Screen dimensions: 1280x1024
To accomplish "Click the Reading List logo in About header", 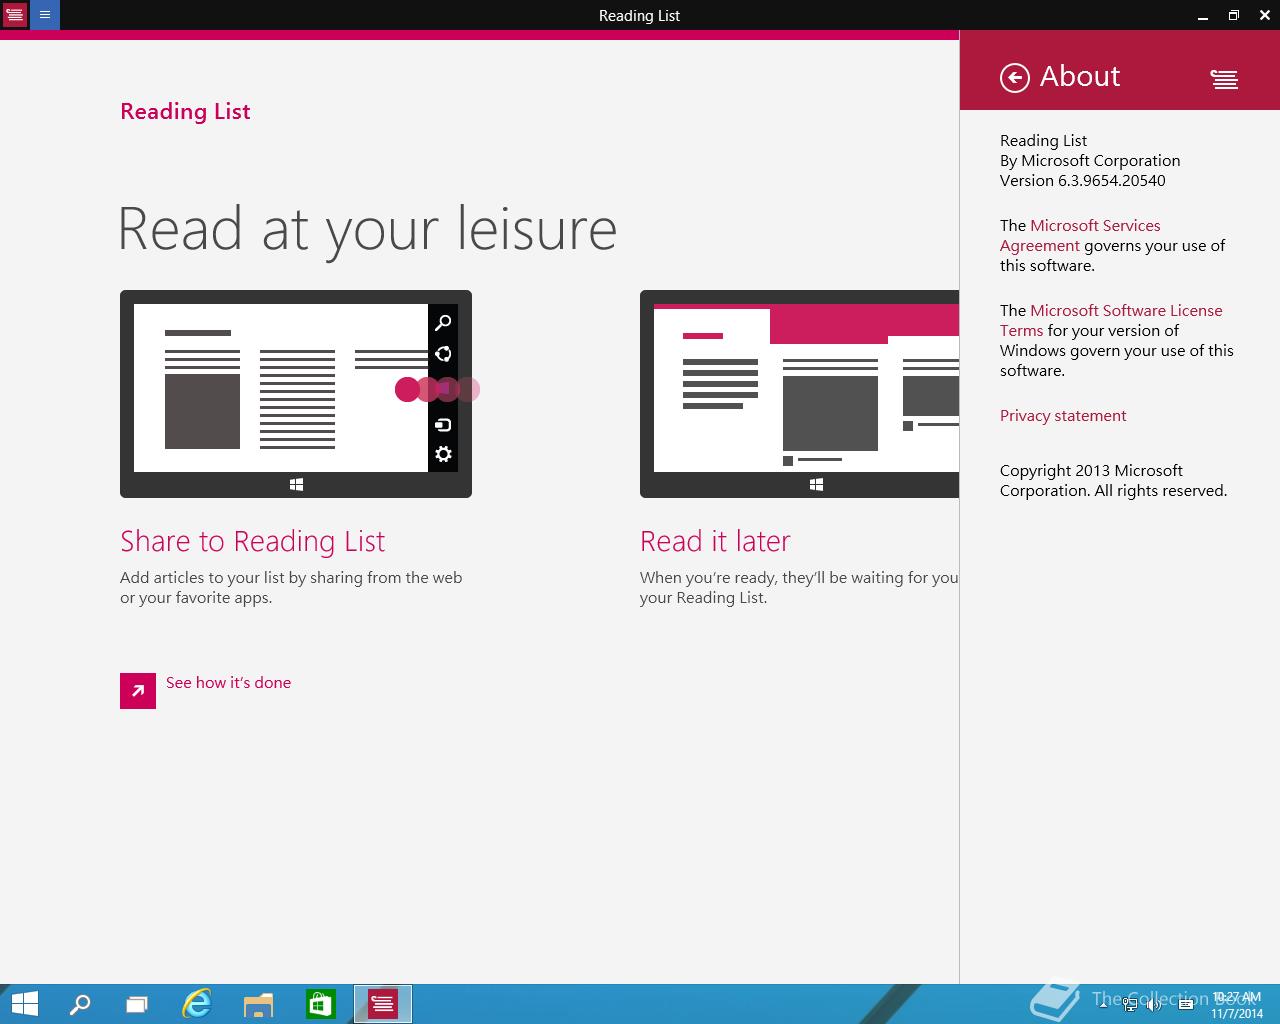I will click(x=1224, y=79).
